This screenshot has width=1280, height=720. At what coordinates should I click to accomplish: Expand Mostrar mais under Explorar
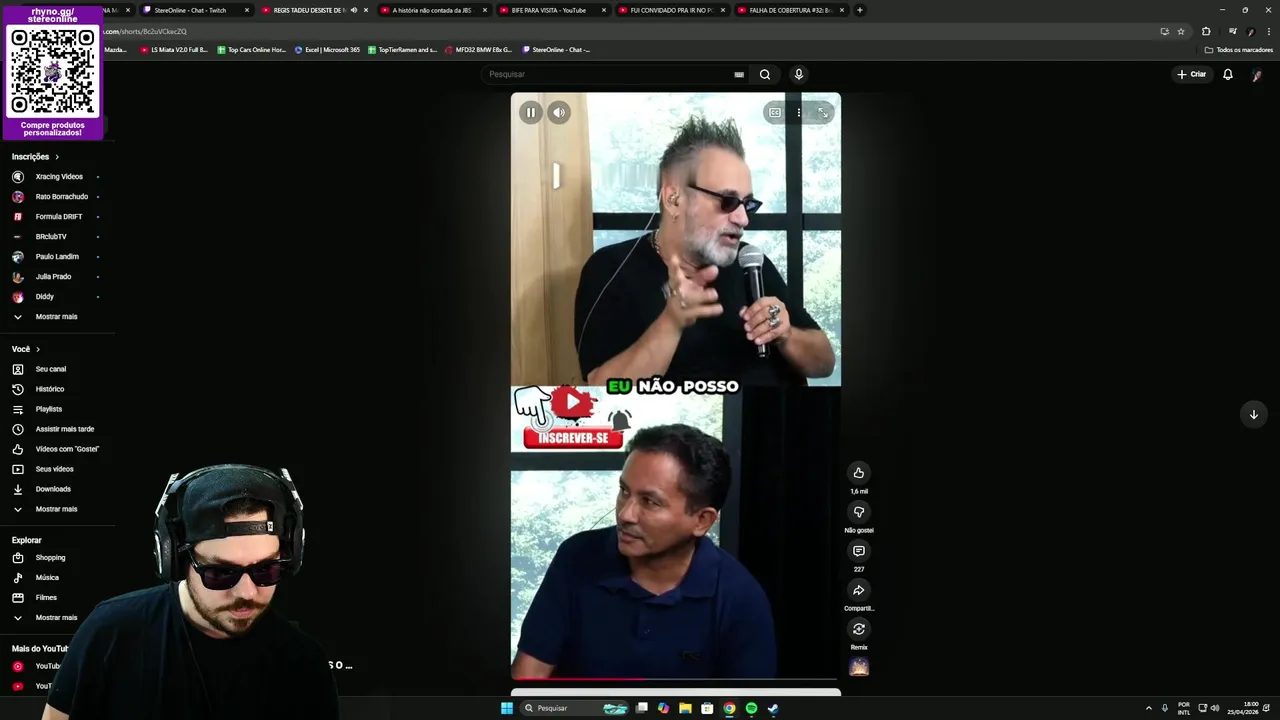click(55, 618)
